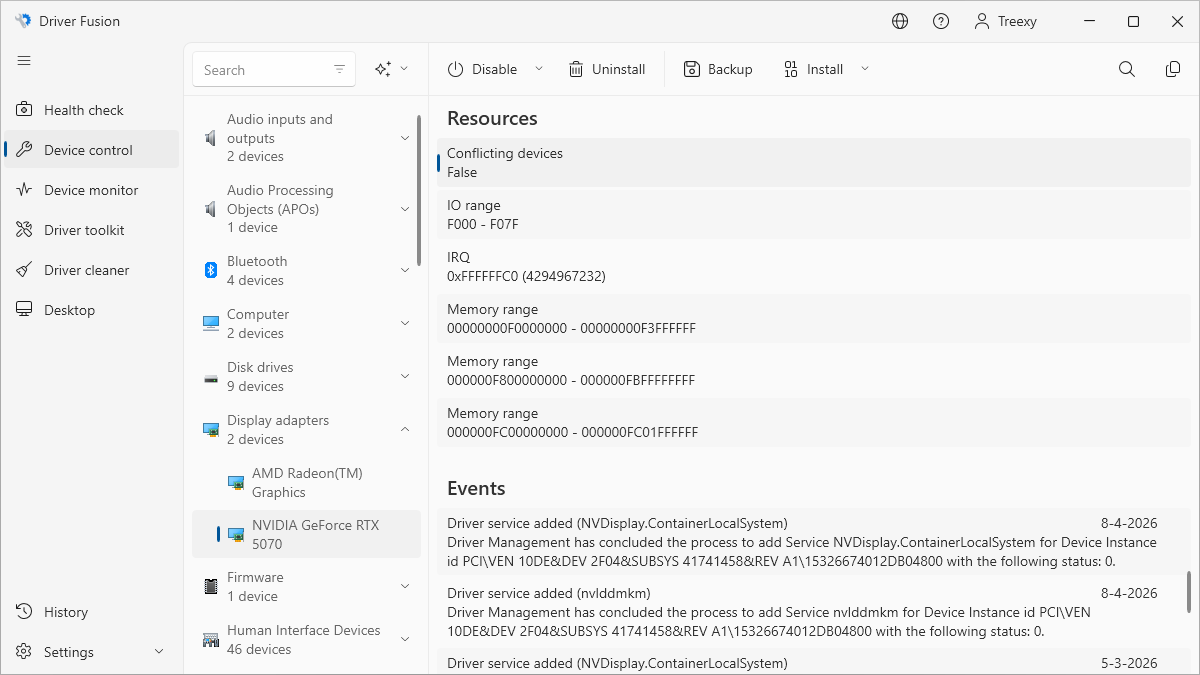Open the Health check page

tap(84, 110)
